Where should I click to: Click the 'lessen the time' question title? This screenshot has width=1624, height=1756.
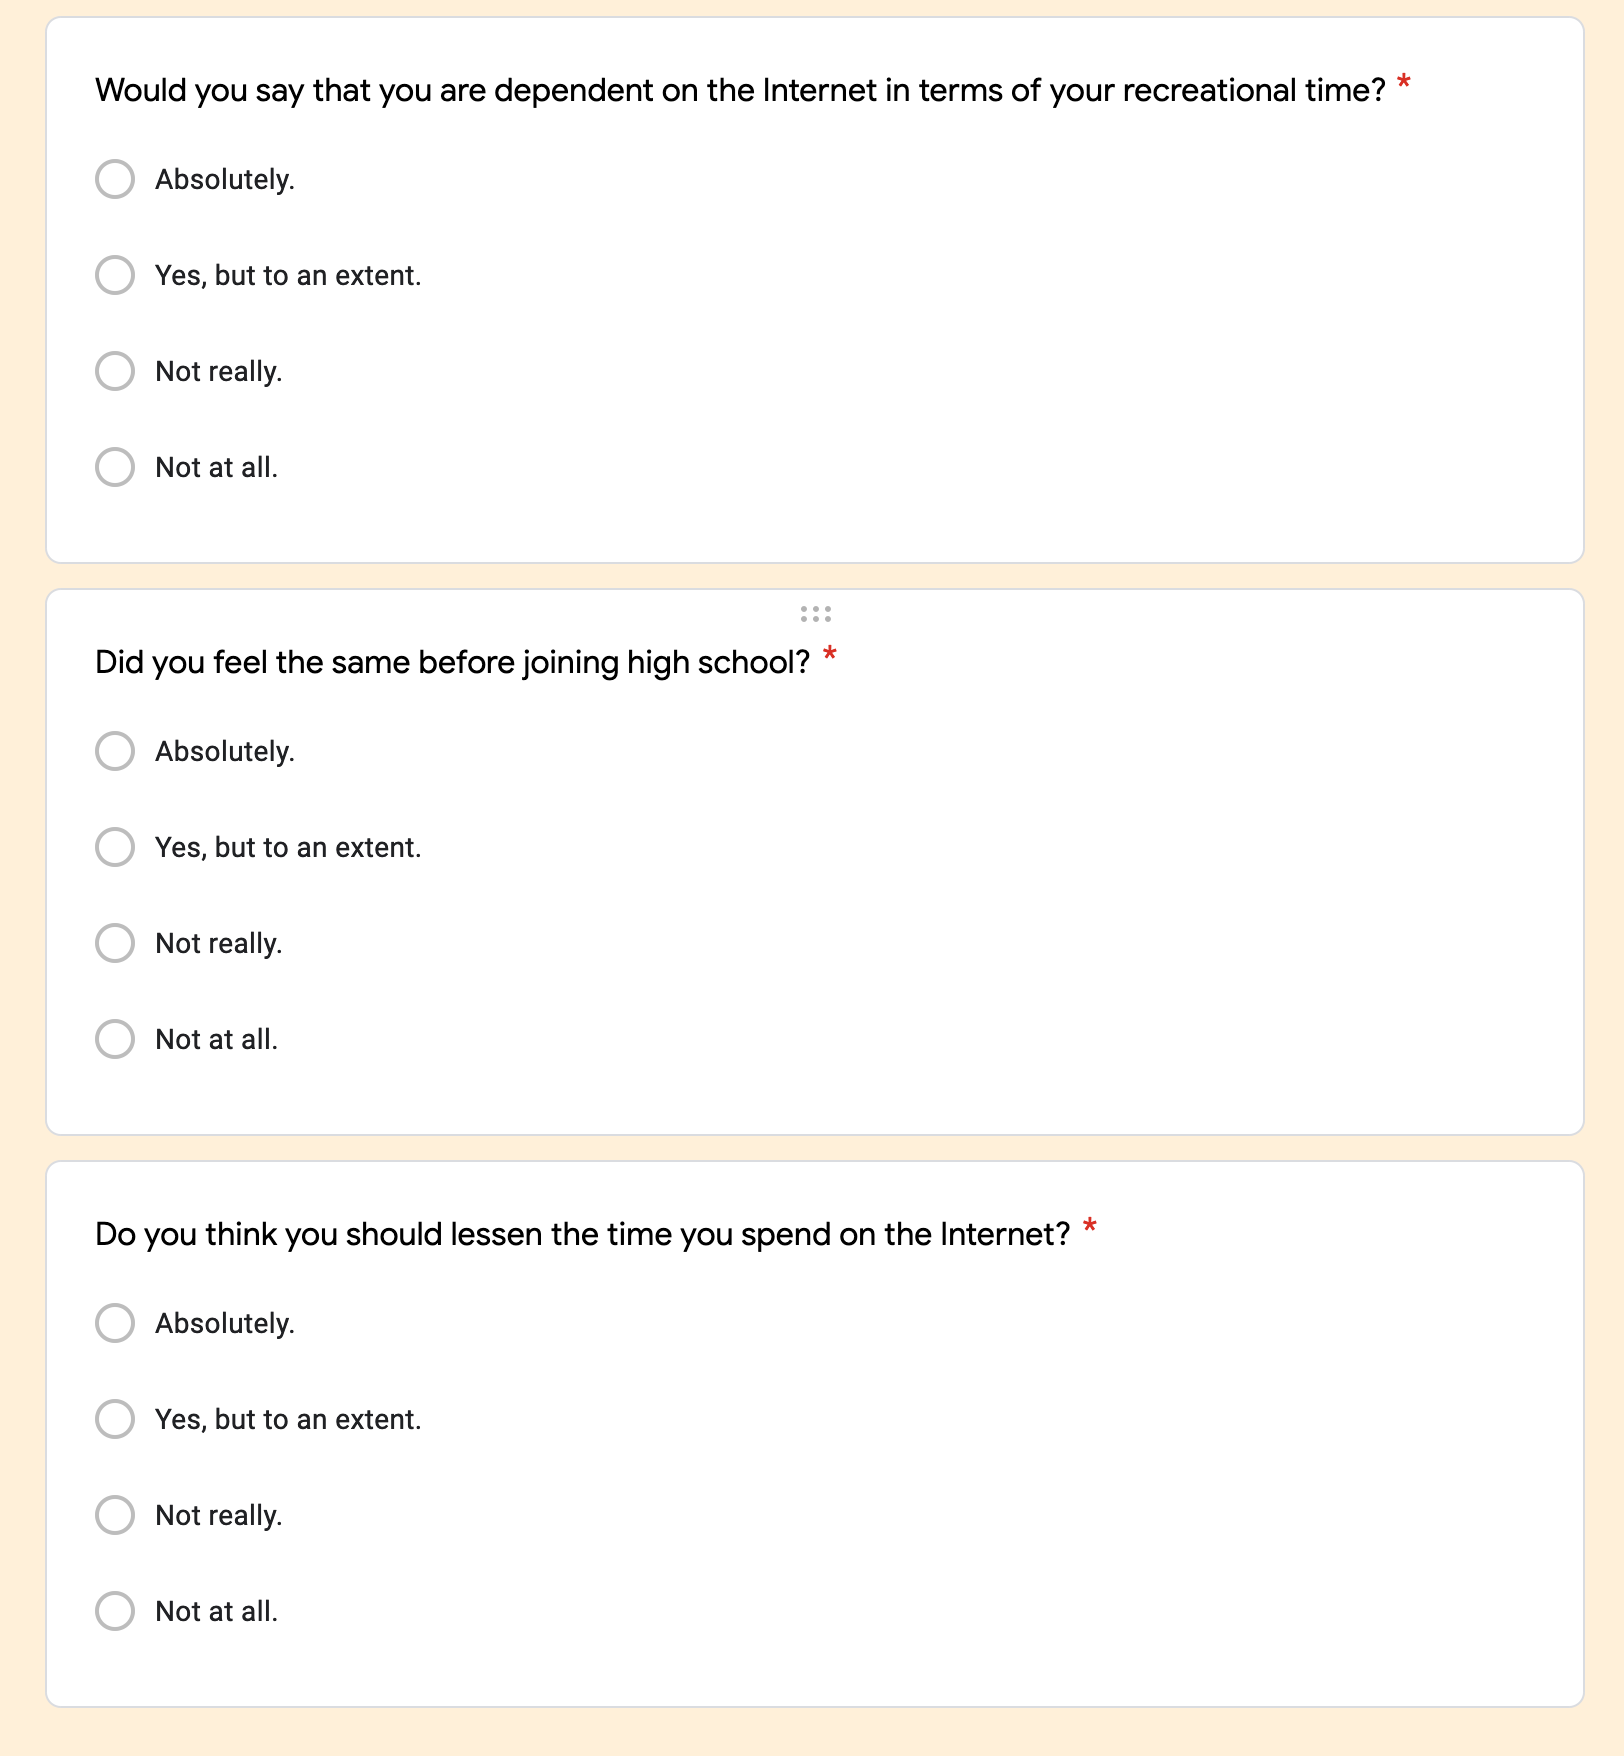point(582,1234)
